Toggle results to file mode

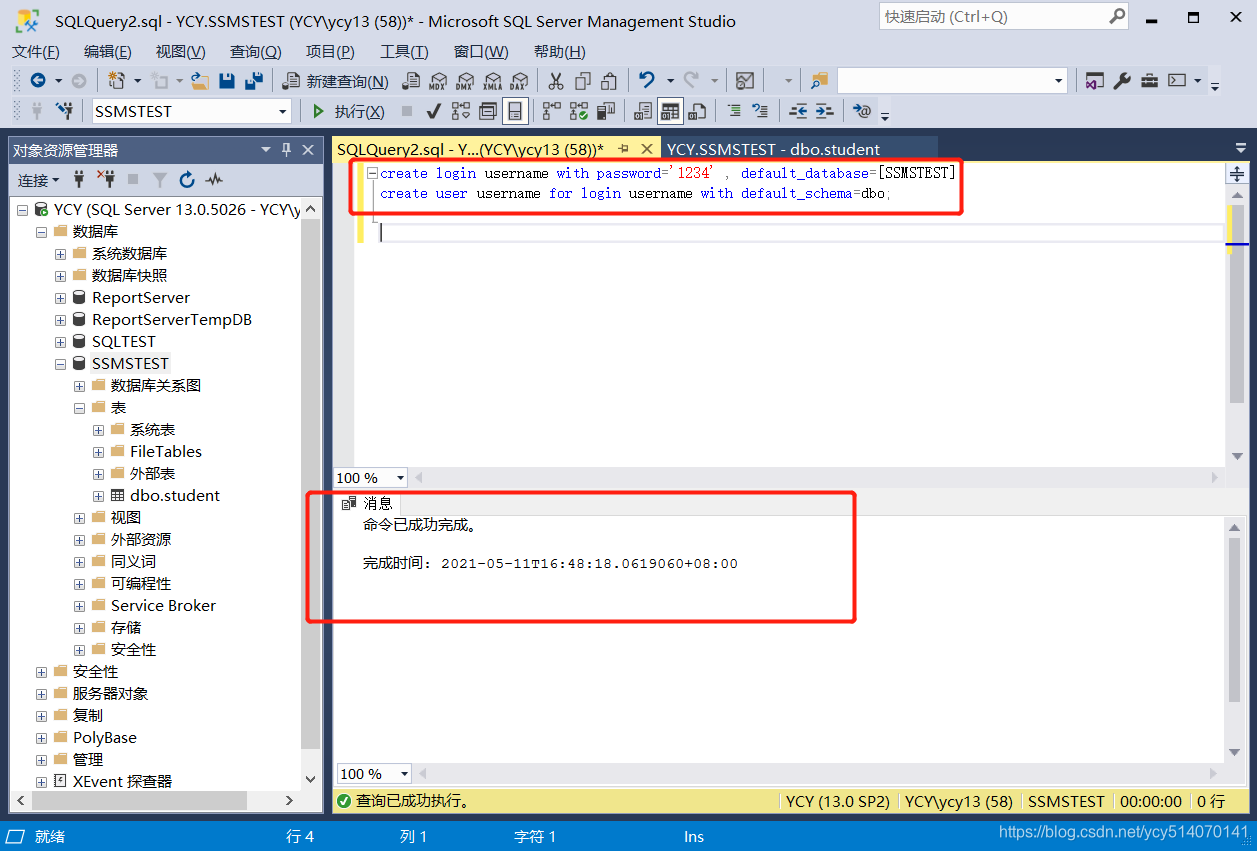click(697, 111)
